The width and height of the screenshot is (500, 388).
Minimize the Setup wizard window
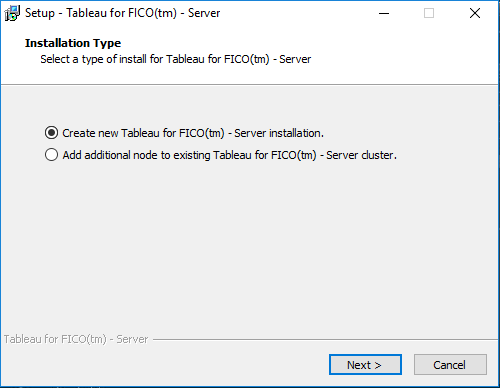384,13
